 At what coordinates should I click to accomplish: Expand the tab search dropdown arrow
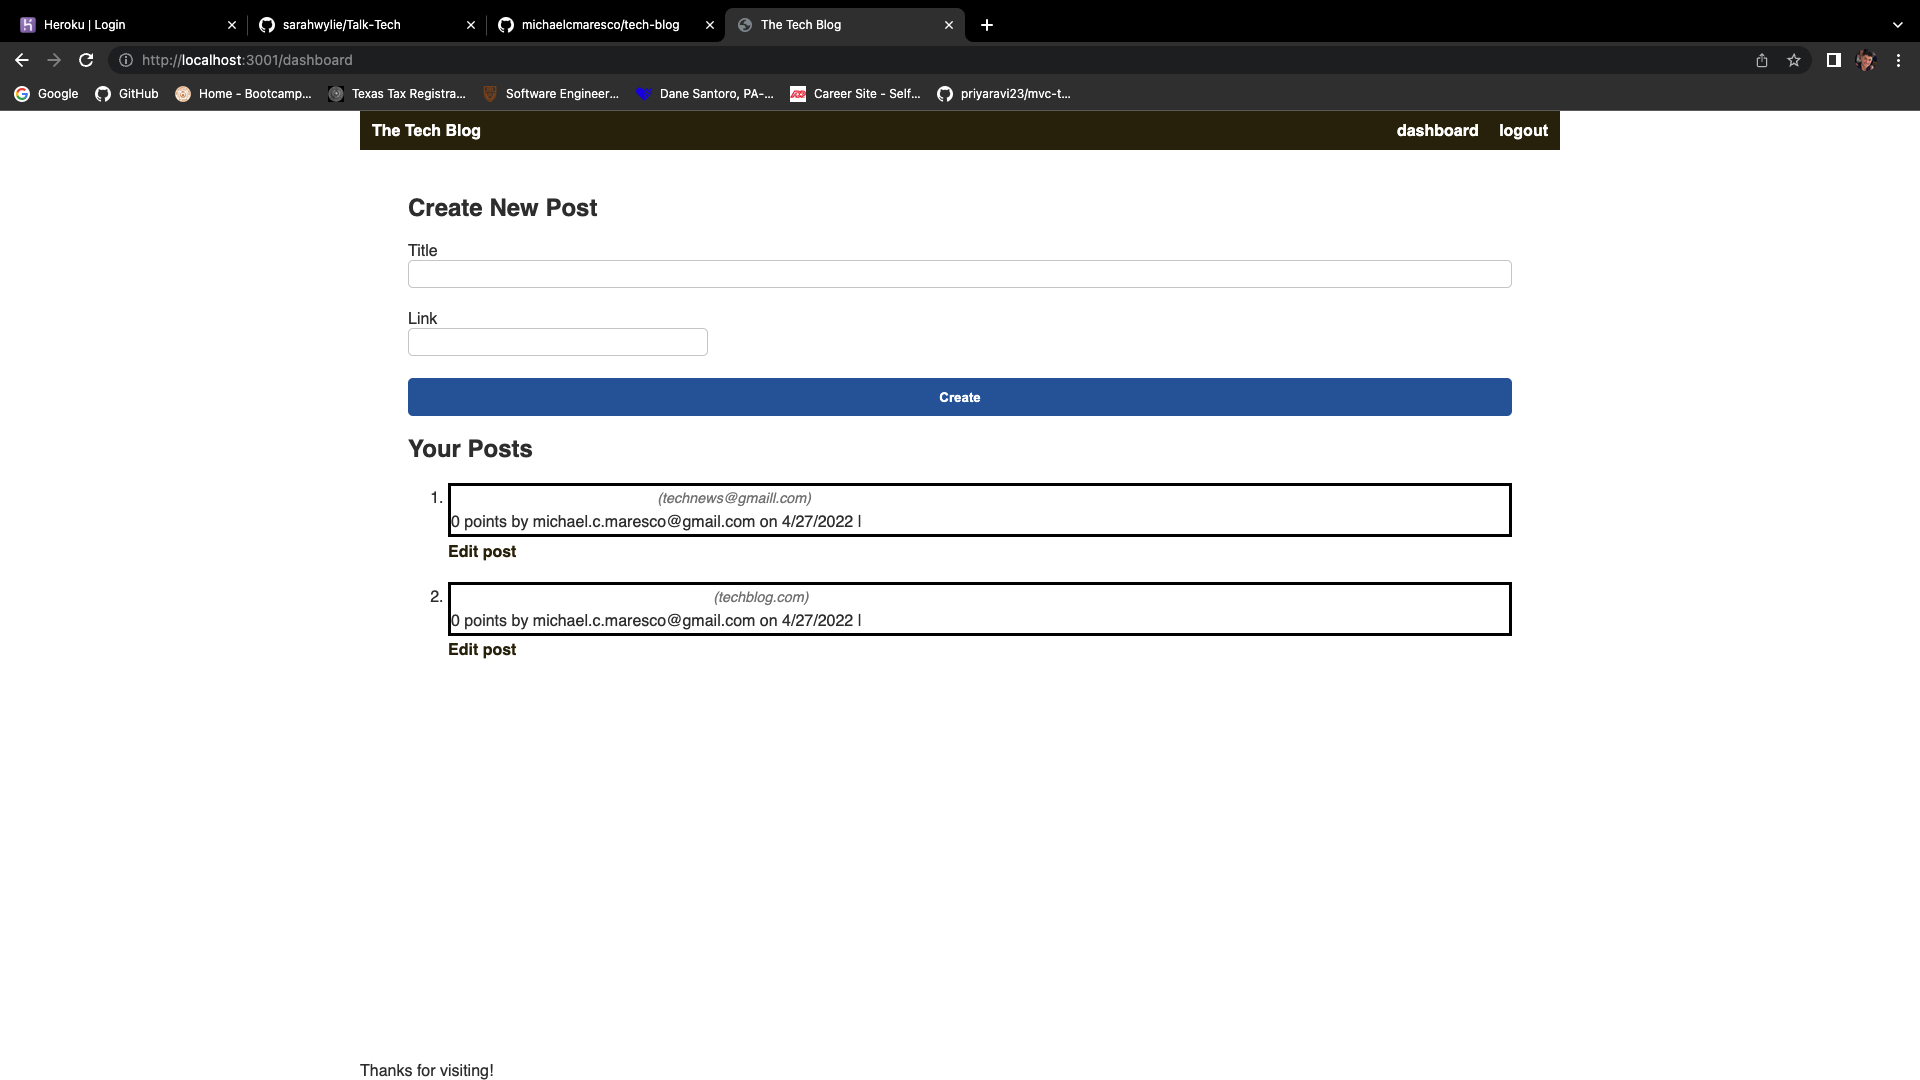coord(1897,25)
